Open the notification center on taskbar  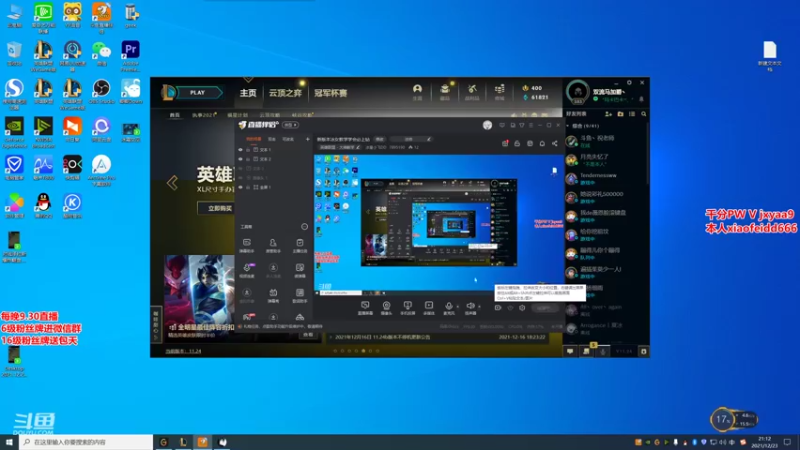[788, 442]
